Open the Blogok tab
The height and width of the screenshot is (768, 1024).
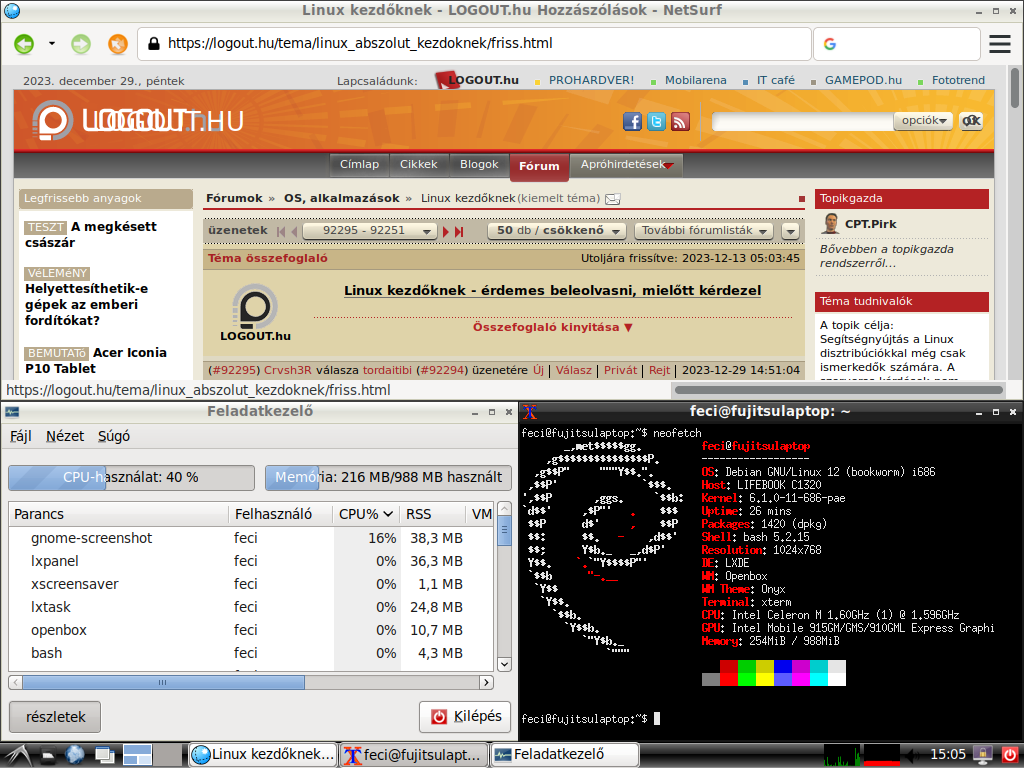click(x=479, y=165)
